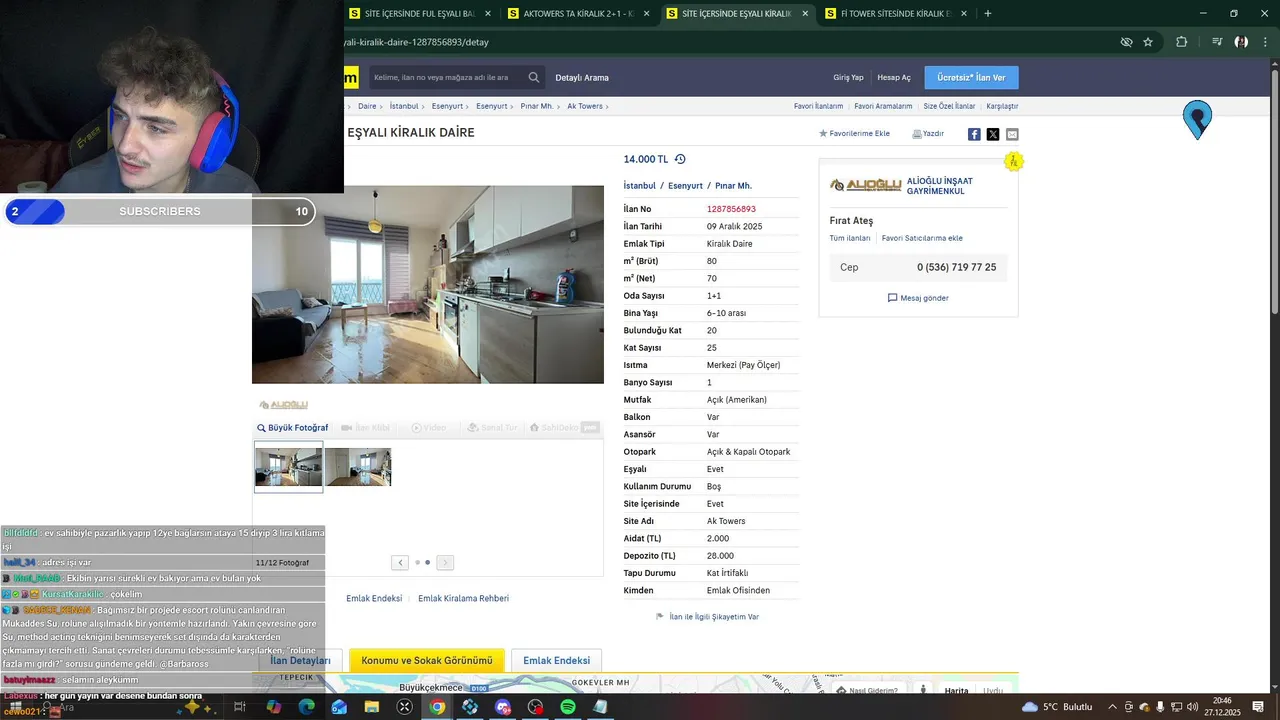Click Nasıl Giderim? map button

[869, 690]
